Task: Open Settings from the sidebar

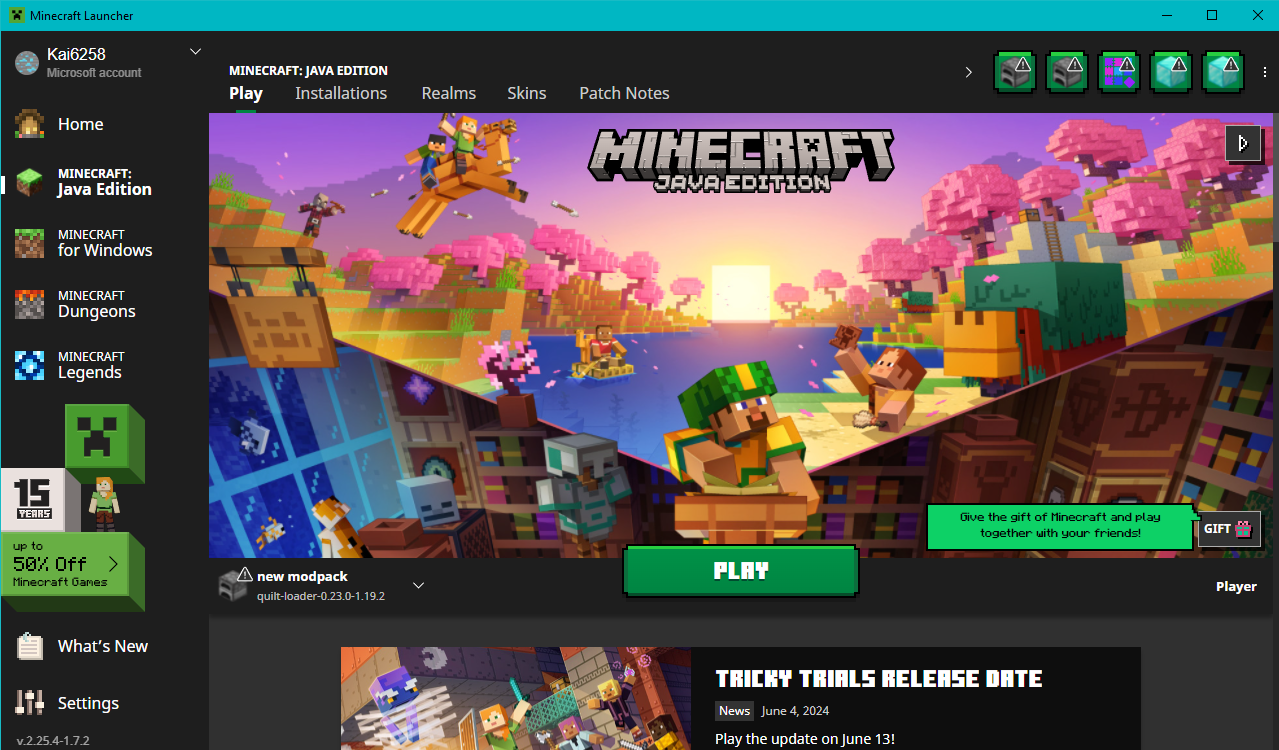Action: 104,703
